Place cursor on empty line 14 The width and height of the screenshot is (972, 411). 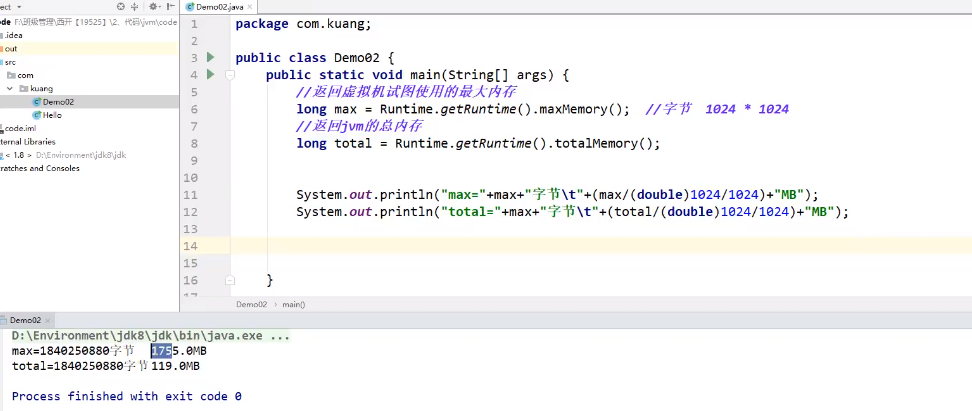coord(600,246)
